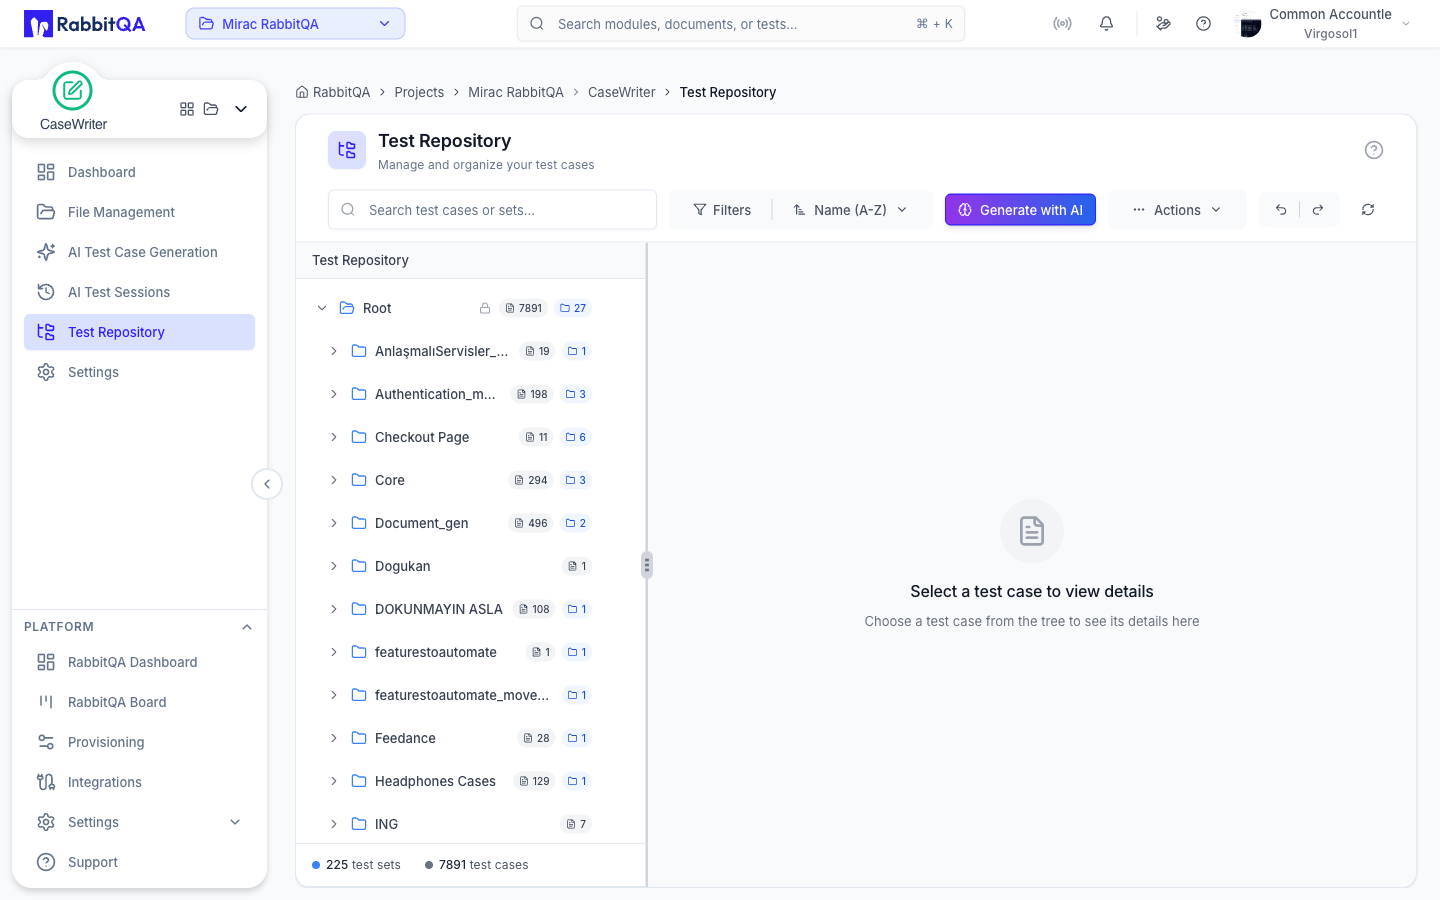Expand the Core folder
This screenshot has height=900, width=1440.
[x=334, y=480]
